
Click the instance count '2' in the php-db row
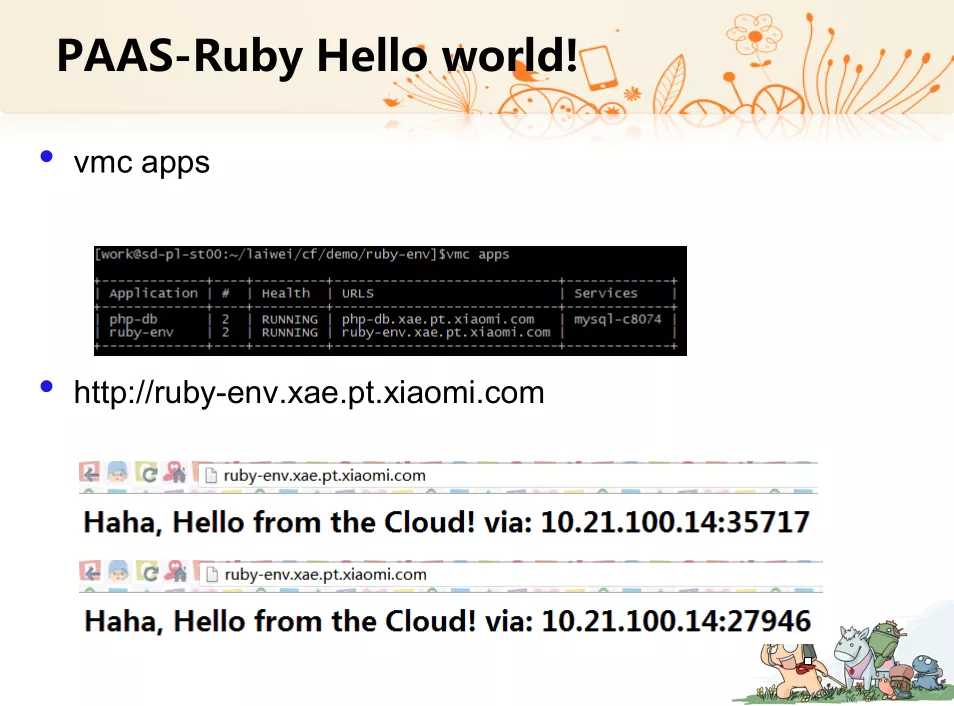coord(226,319)
